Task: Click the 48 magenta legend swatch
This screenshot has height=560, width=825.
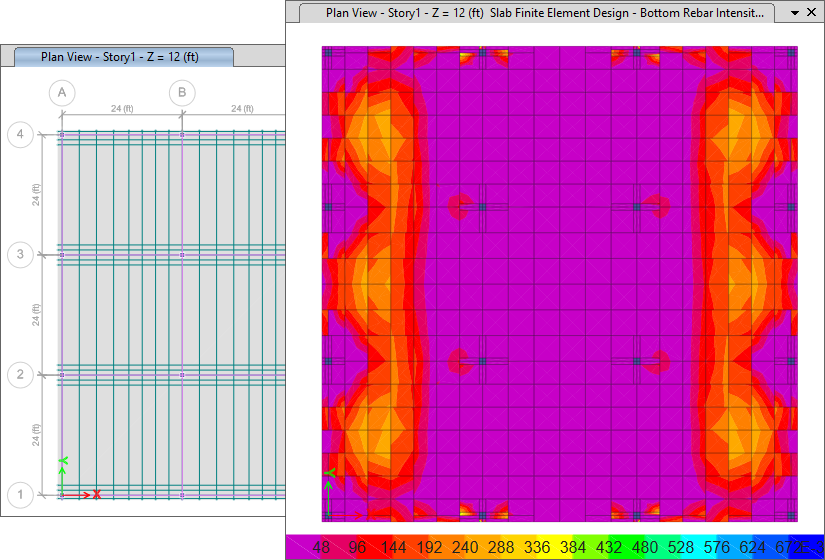Action: [x=321, y=548]
